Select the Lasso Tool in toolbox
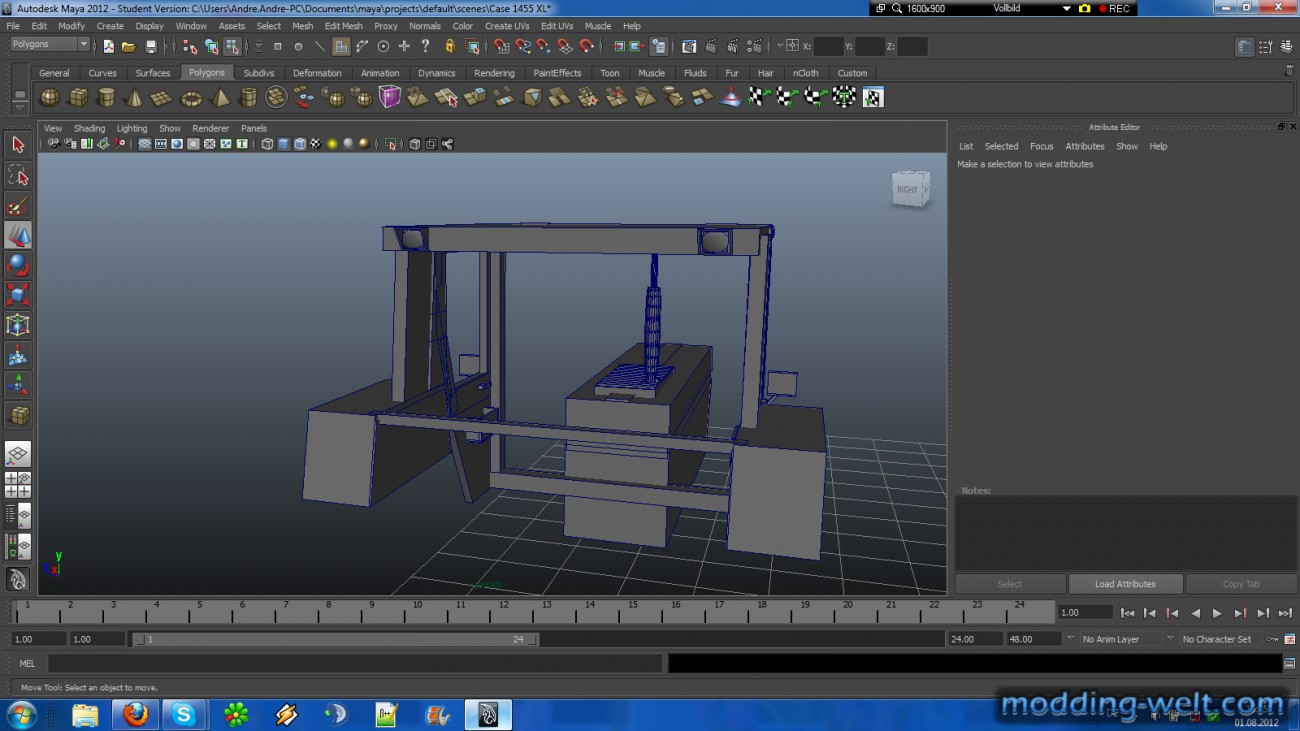Viewport: 1300px width, 731px height. (x=18, y=175)
